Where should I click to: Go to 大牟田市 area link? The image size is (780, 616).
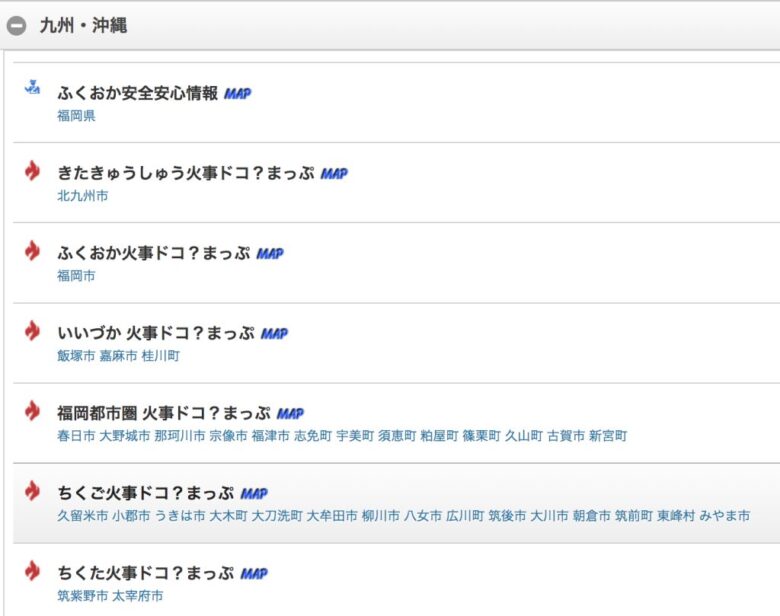point(332,516)
